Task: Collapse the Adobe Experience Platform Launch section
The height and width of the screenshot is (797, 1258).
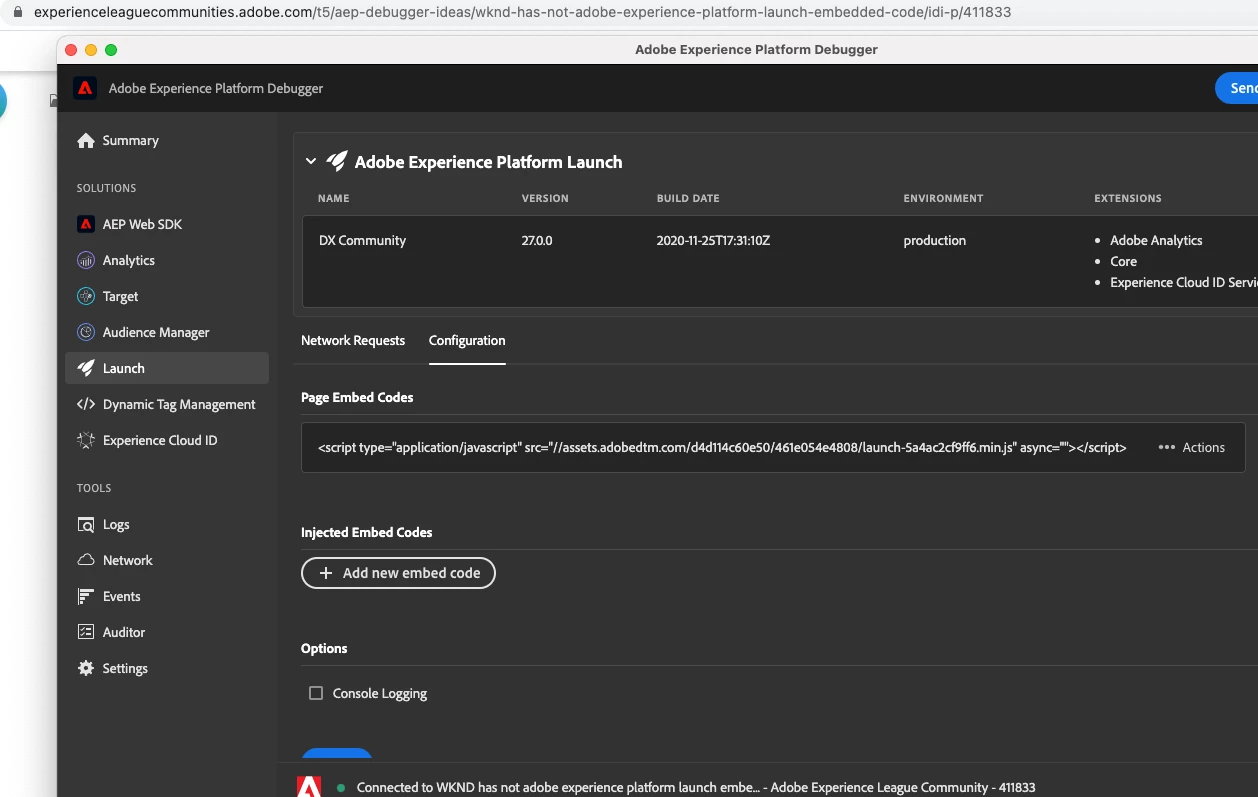Action: [x=311, y=161]
